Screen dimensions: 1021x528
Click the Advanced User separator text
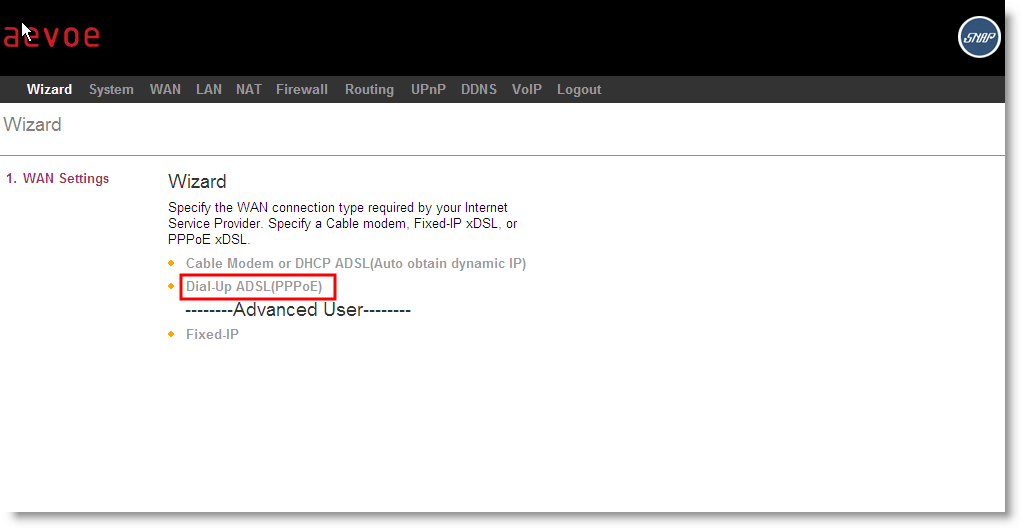click(298, 310)
